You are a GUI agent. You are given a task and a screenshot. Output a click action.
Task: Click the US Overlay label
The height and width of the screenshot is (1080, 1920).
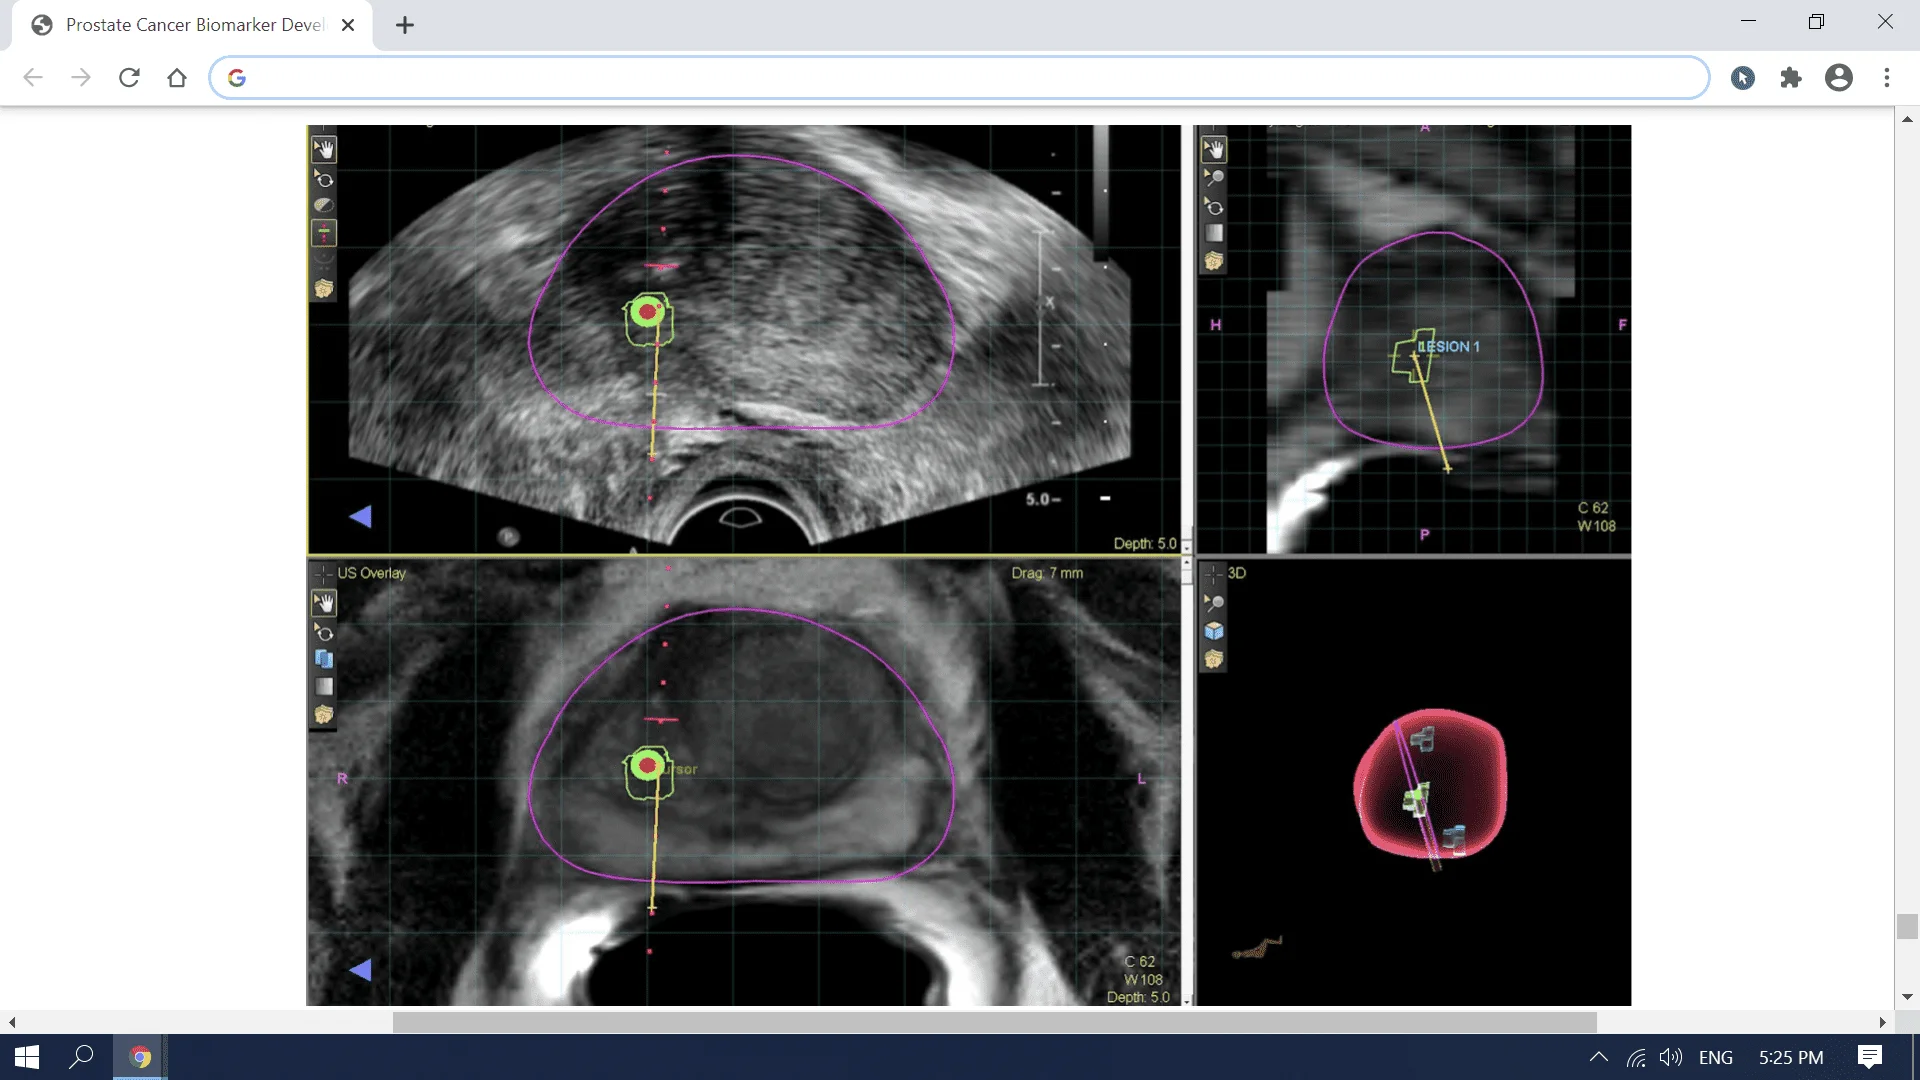click(x=372, y=573)
